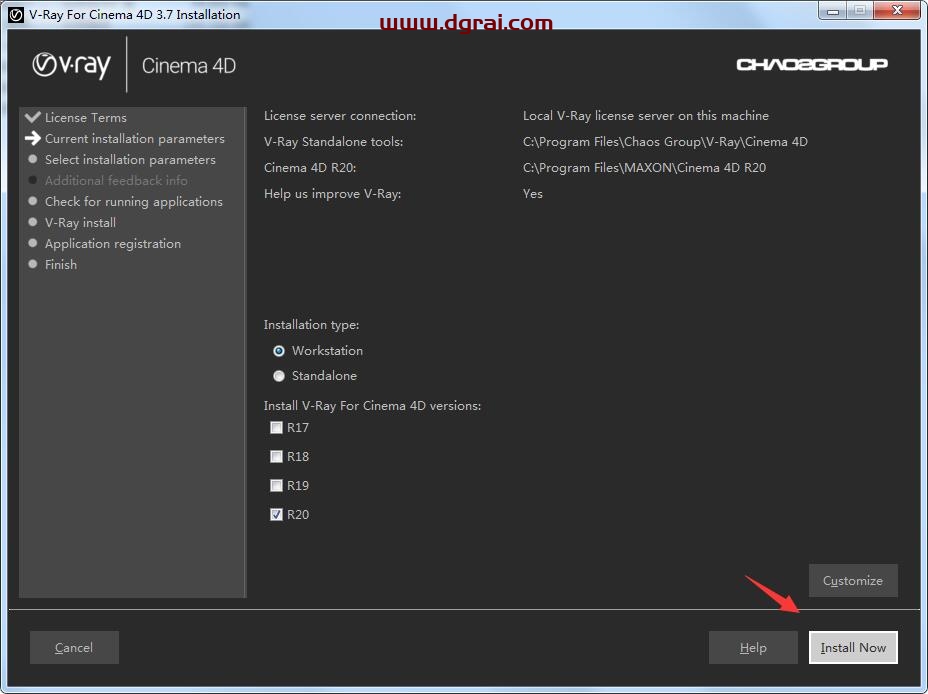Screen dimensions: 928x694
Task: Enable the R18 version checkbox
Action: [277, 457]
